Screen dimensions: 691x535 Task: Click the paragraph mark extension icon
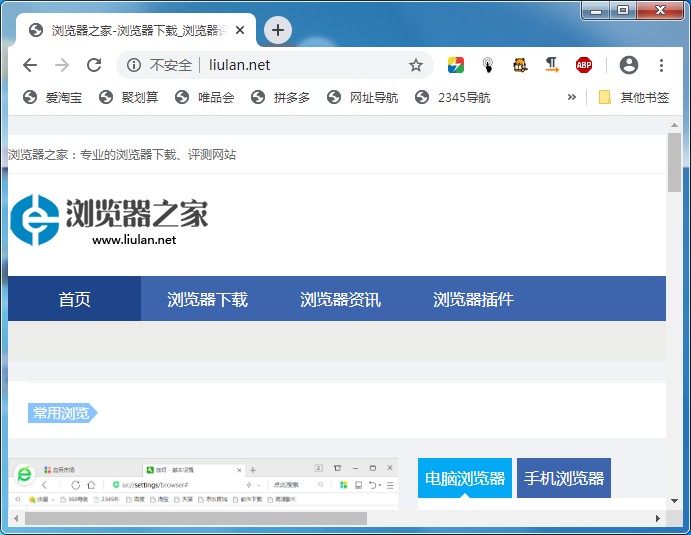click(552, 65)
